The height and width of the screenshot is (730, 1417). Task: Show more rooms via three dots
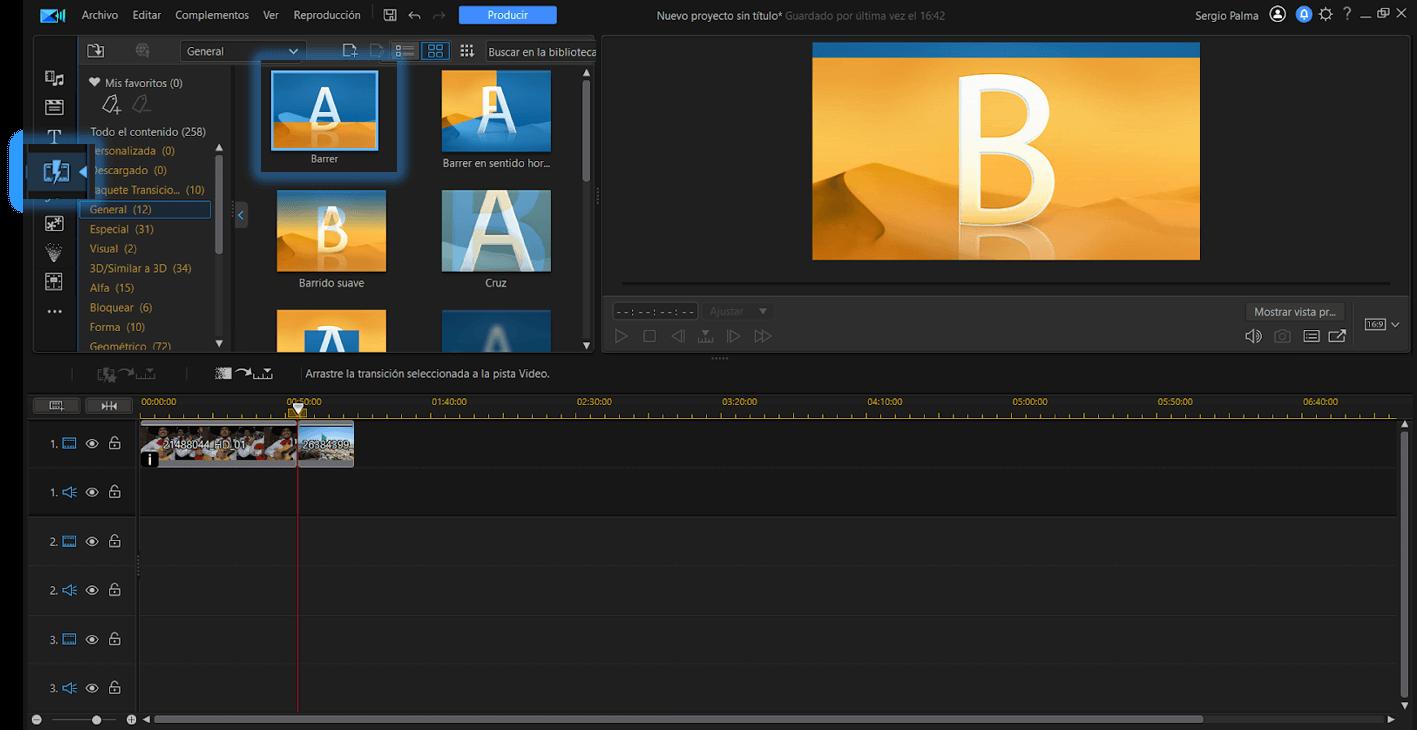click(54, 312)
